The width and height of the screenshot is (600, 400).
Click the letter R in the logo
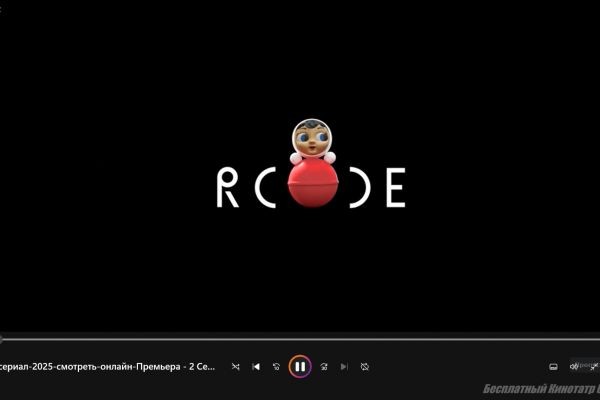(228, 188)
